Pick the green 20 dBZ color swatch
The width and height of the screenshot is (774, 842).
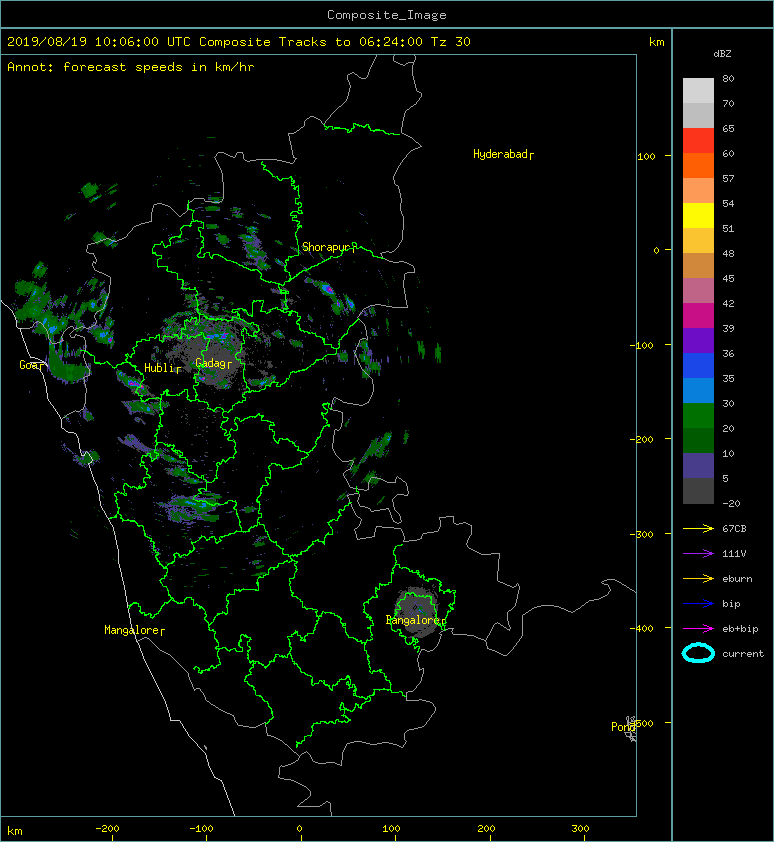coord(698,416)
